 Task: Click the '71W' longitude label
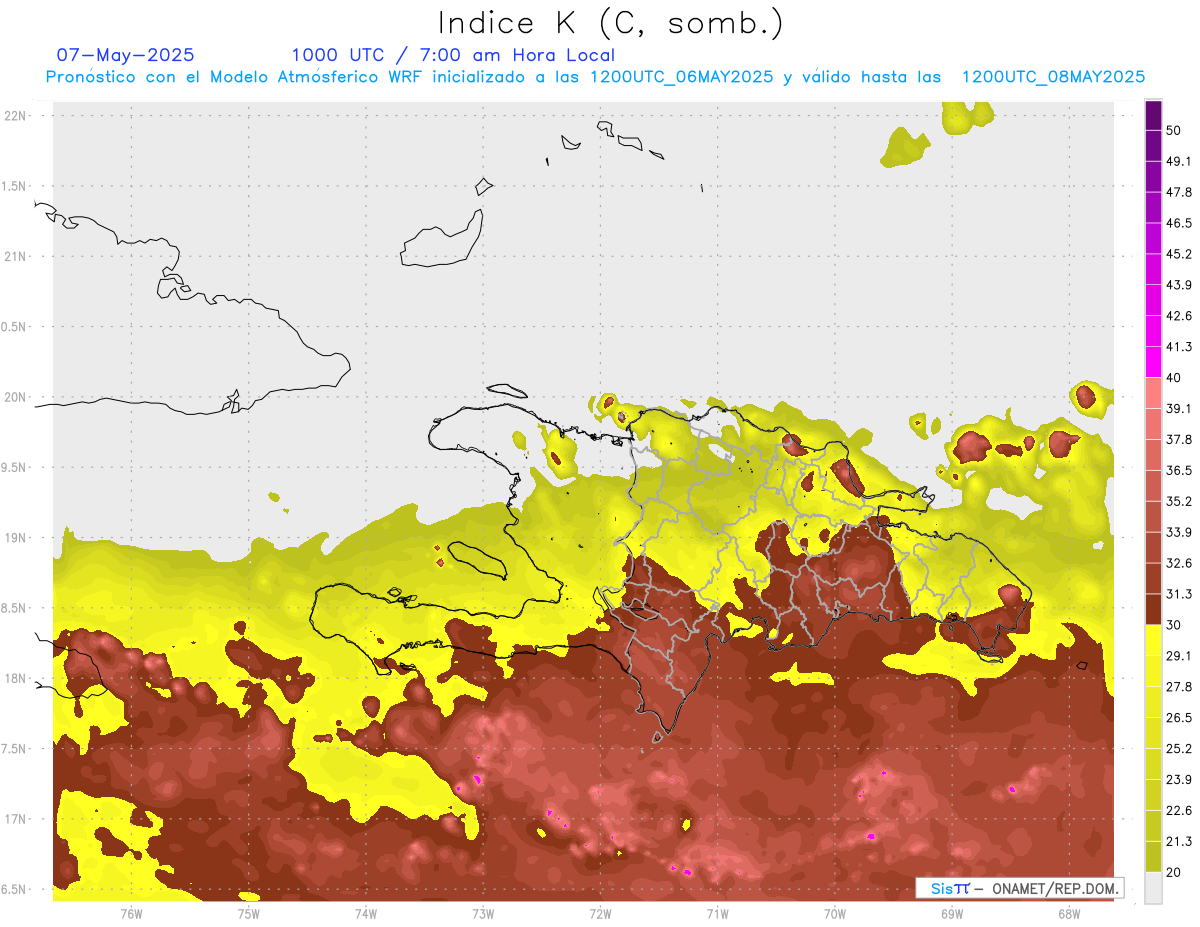click(717, 914)
